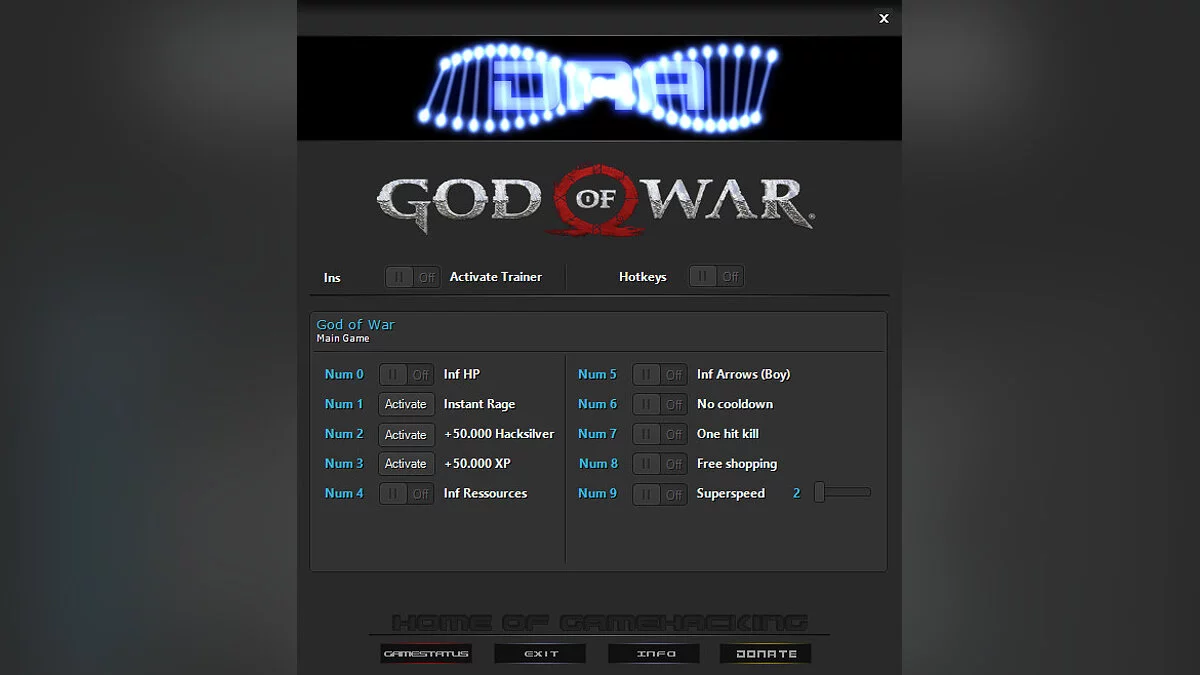This screenshot has height=675, width=1200.
Task: Open the INFO screen
Action: coord(653,653)
